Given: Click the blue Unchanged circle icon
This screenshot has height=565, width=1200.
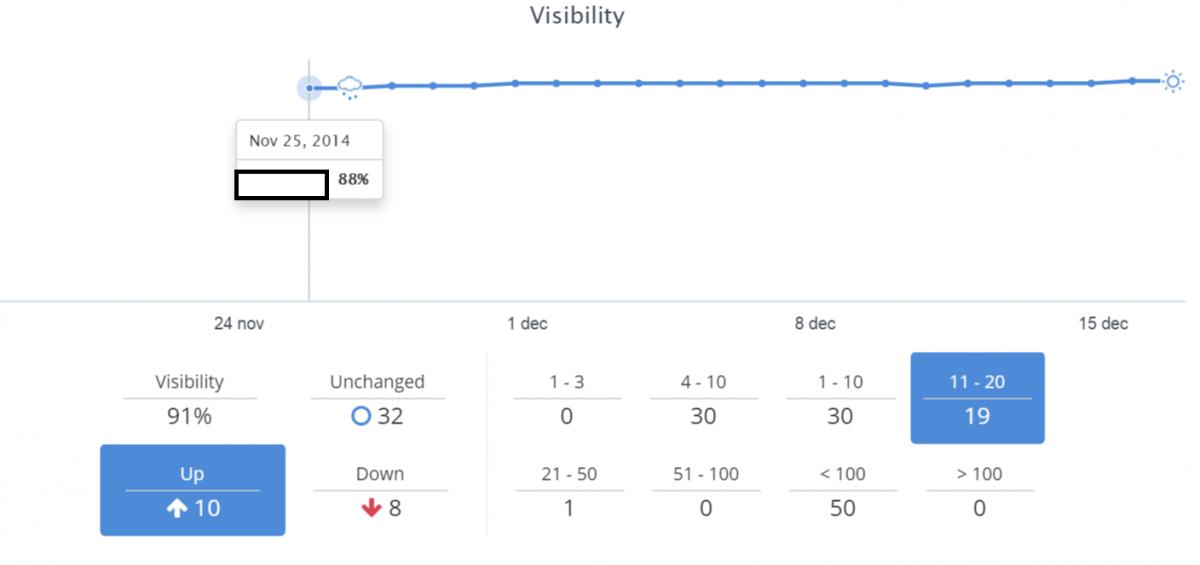Looking at the screenshot, I should [x=362, y=416].
